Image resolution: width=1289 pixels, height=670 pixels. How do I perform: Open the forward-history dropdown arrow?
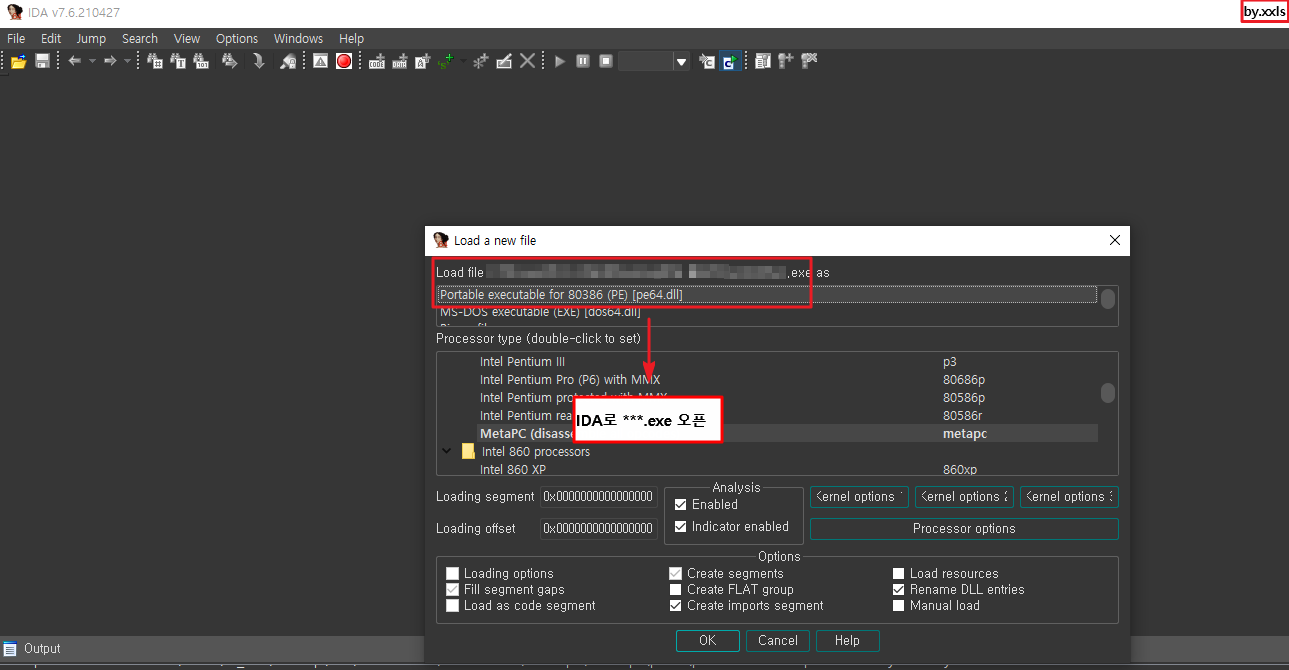pyautogui.click(x=127, y=61)
